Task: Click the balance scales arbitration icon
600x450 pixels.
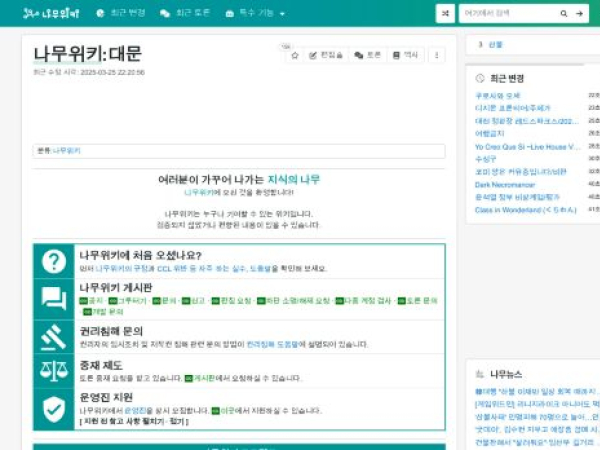Action: coord(54,371)
